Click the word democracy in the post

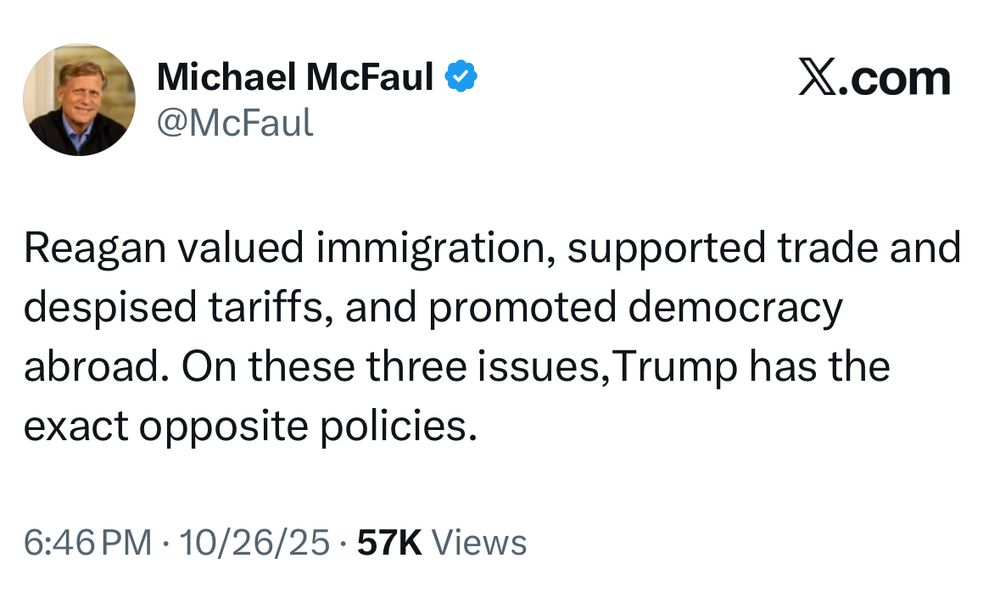pyautogui.click(x=735, y=309)
